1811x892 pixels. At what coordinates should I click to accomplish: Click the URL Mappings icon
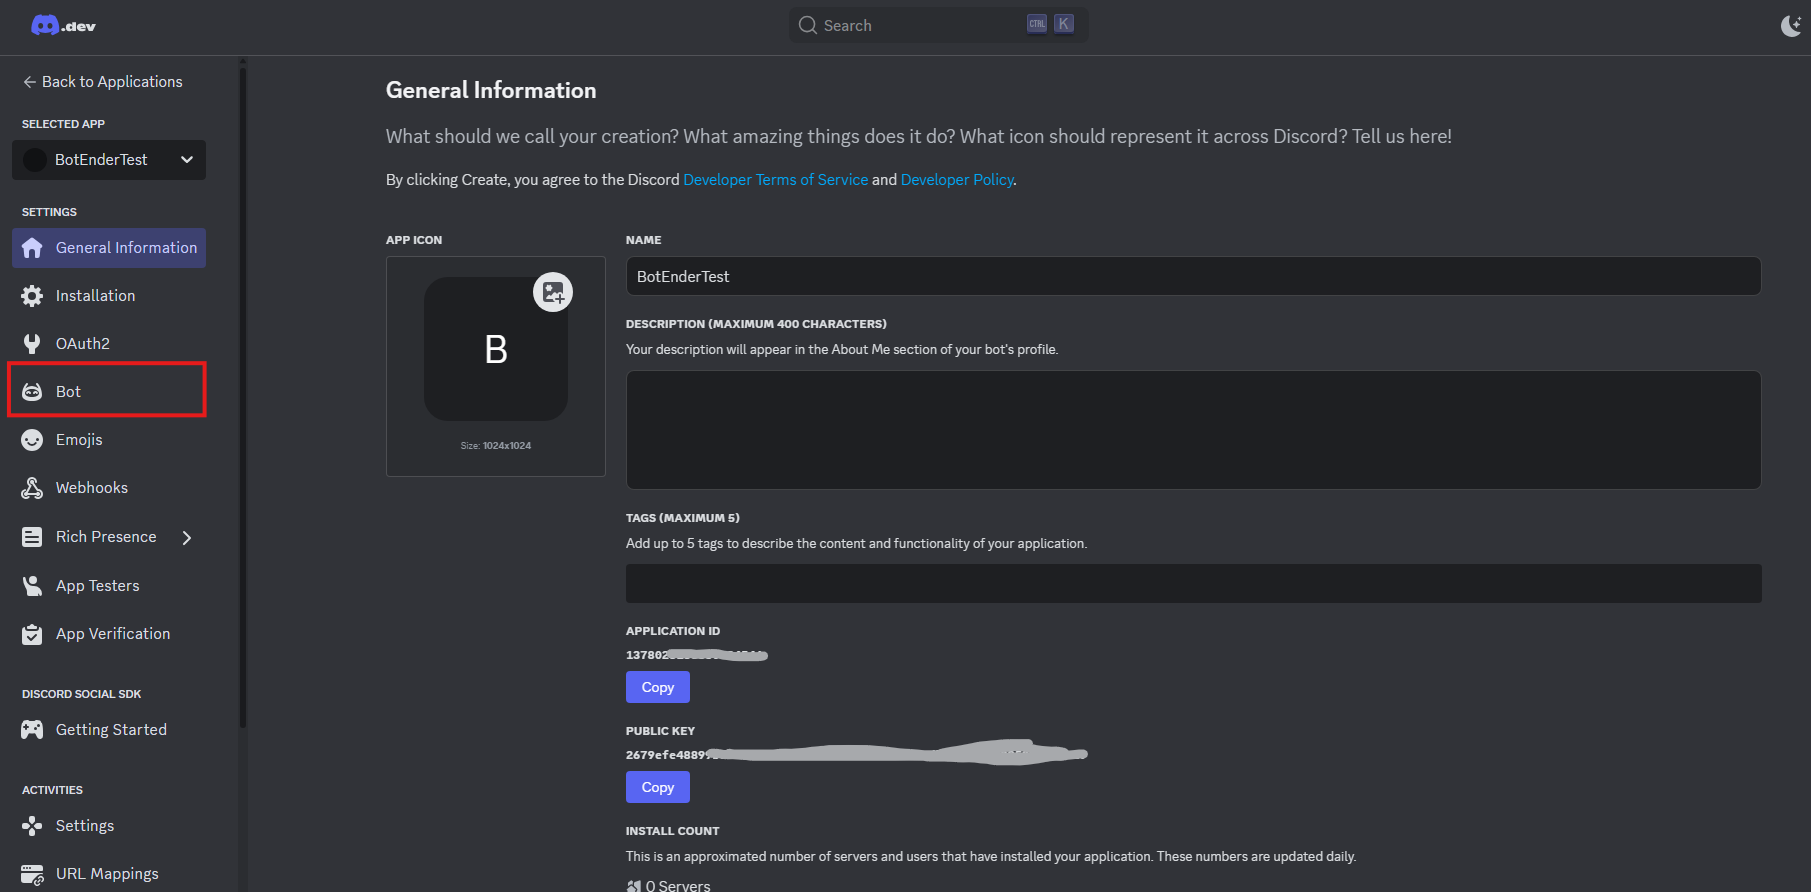32,875
